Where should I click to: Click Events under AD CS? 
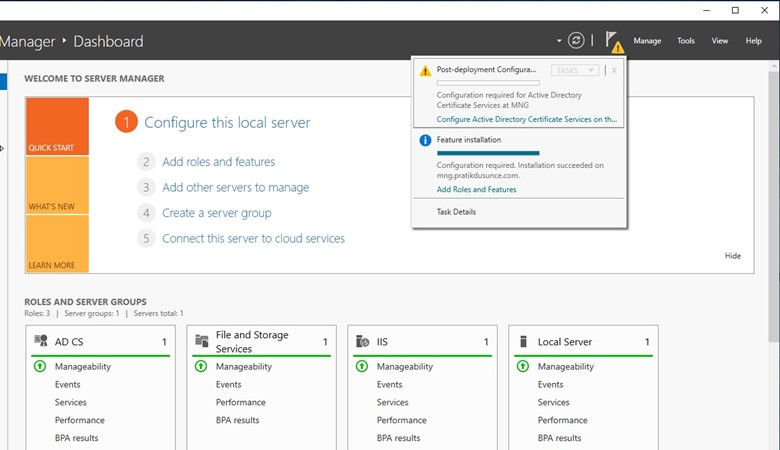[67, 384]
